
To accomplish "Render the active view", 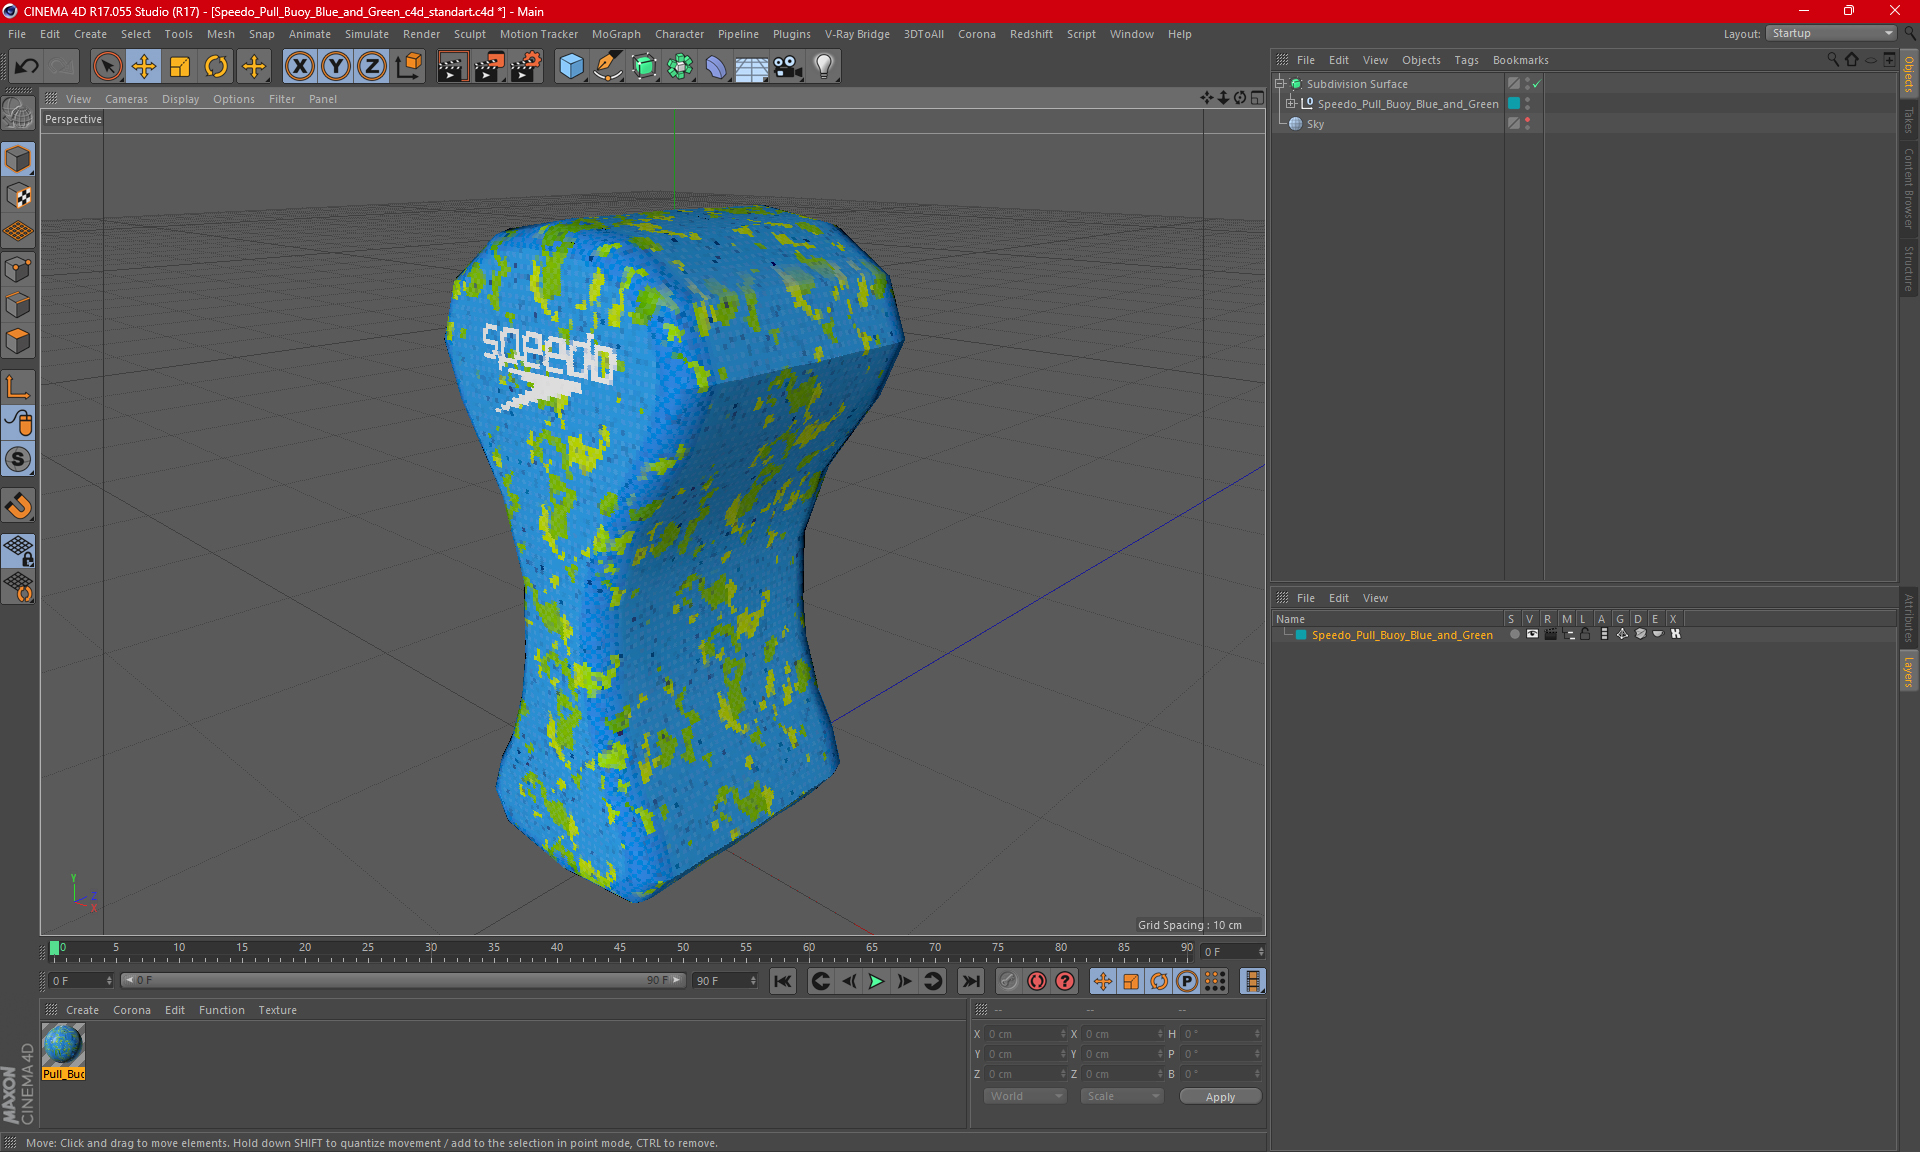I will tap(452, 67).
